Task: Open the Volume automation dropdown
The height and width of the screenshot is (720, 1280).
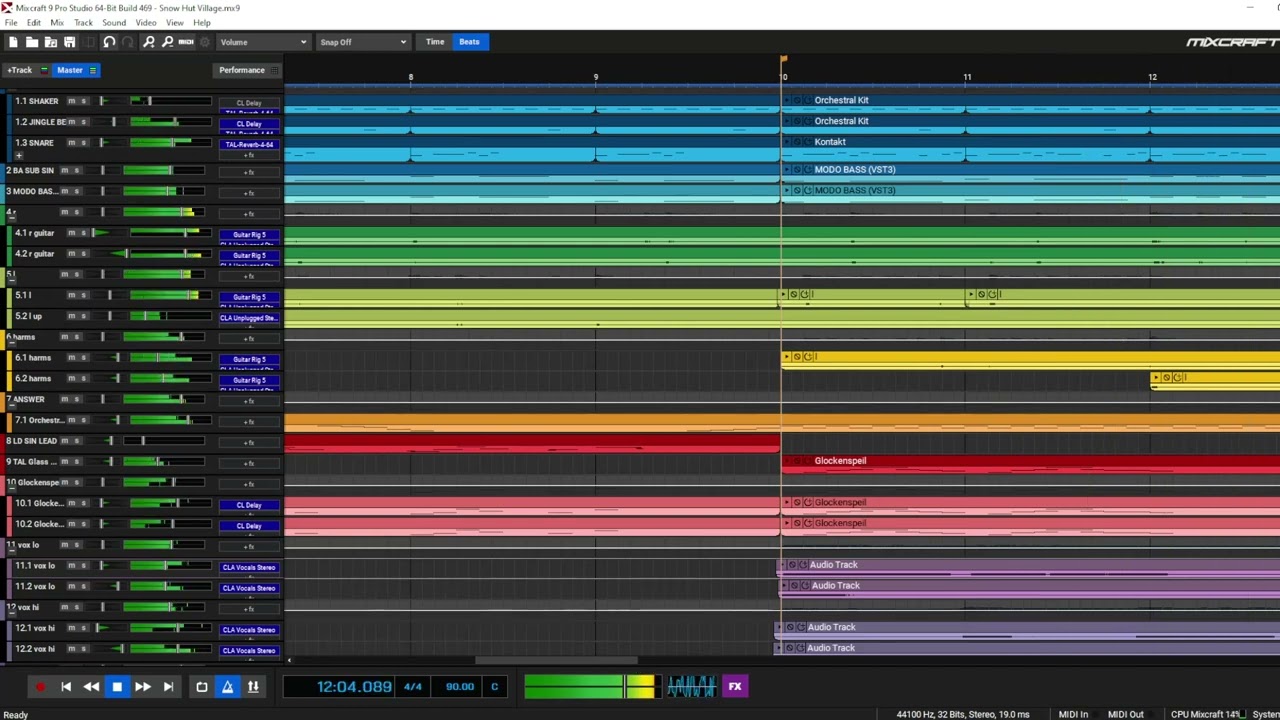Action: point(263,42)
